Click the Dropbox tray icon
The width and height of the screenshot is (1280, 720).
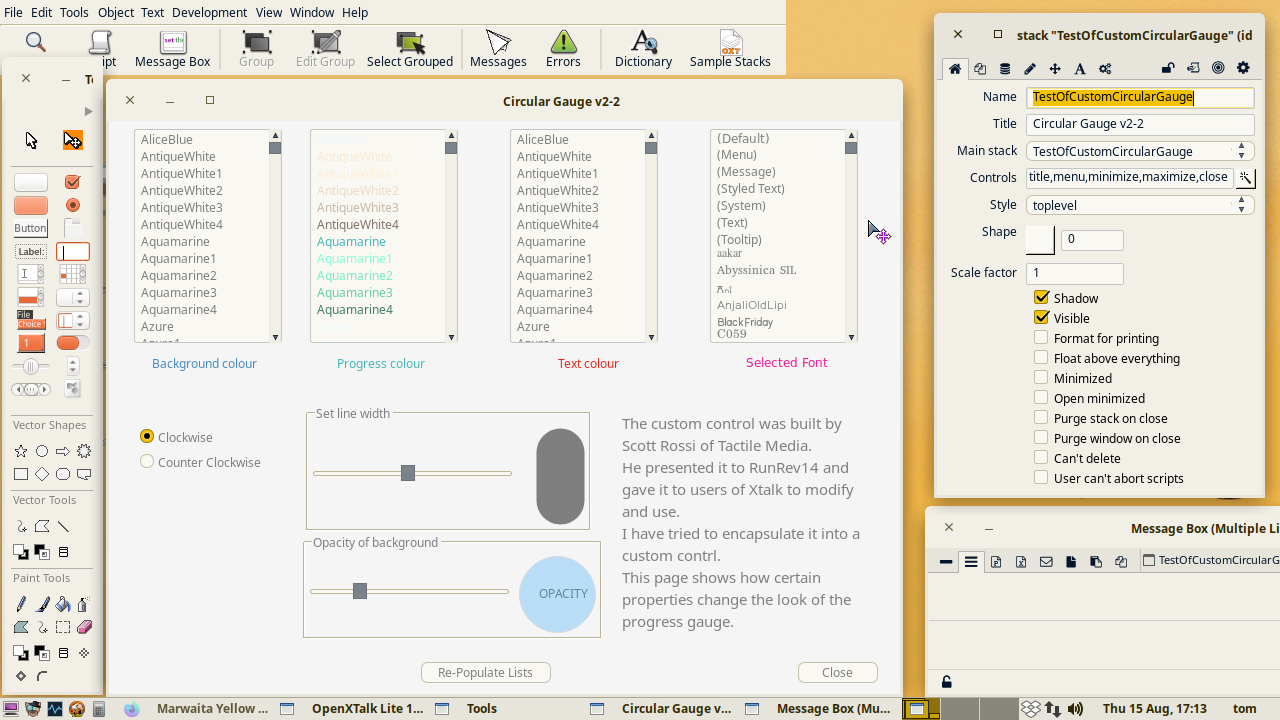coord(1031,709)
